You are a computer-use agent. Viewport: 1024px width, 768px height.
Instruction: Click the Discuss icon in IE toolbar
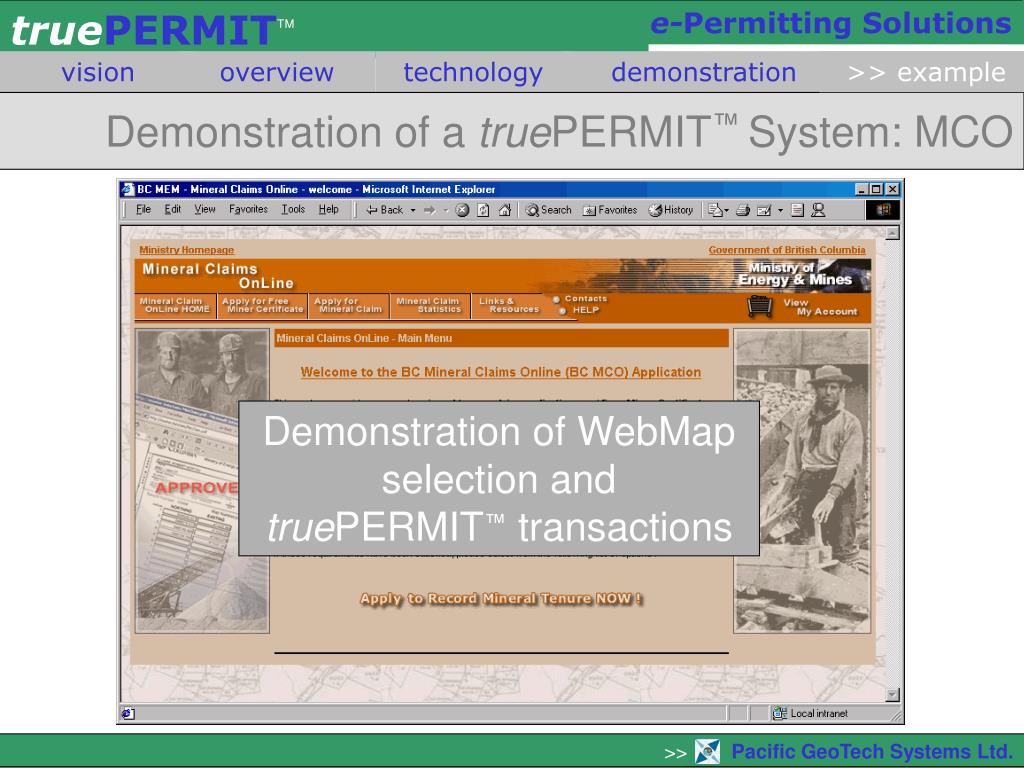797,210
